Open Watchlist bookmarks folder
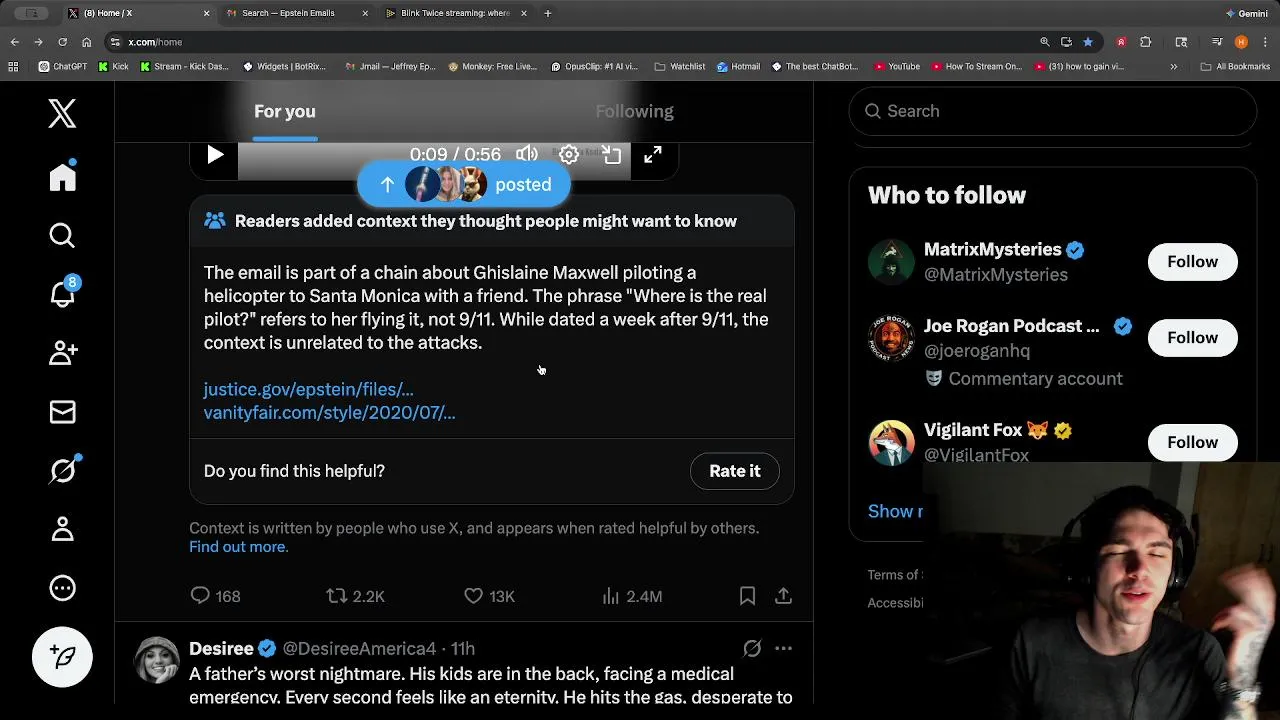The height and width of the screenshot is (720, 1280). tap(680, 67)
